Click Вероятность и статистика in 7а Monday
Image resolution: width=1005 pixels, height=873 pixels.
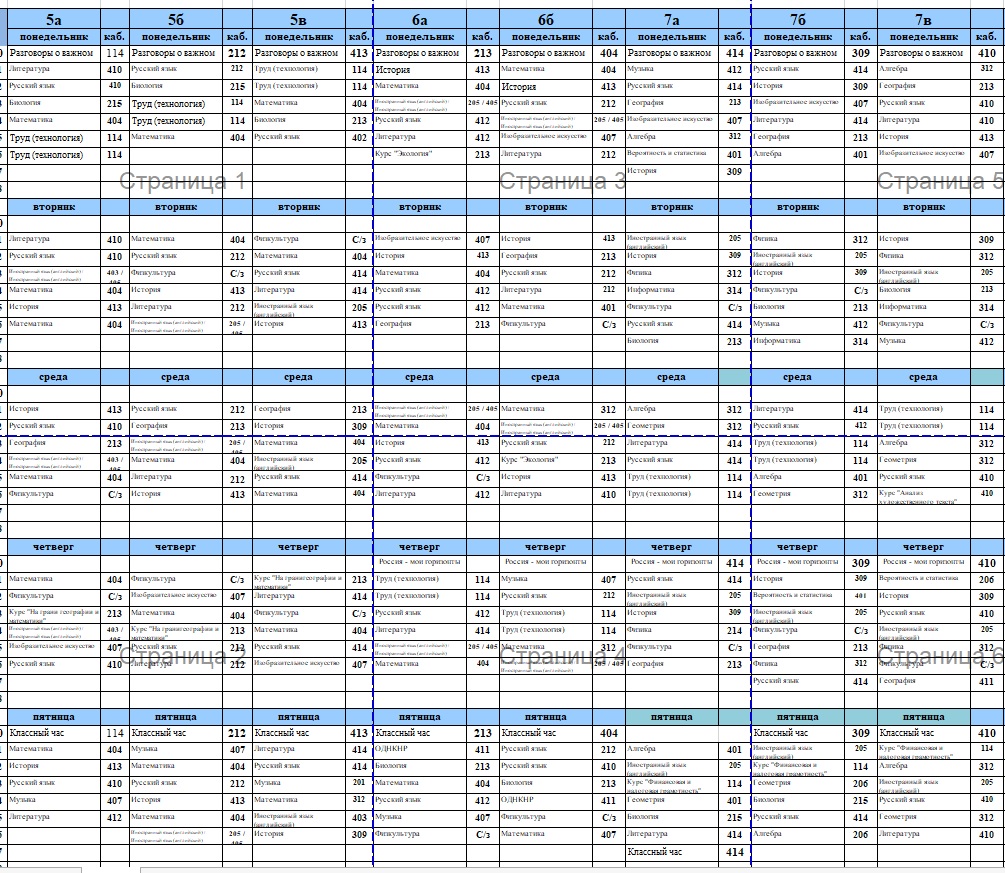(x=672, y=154)
